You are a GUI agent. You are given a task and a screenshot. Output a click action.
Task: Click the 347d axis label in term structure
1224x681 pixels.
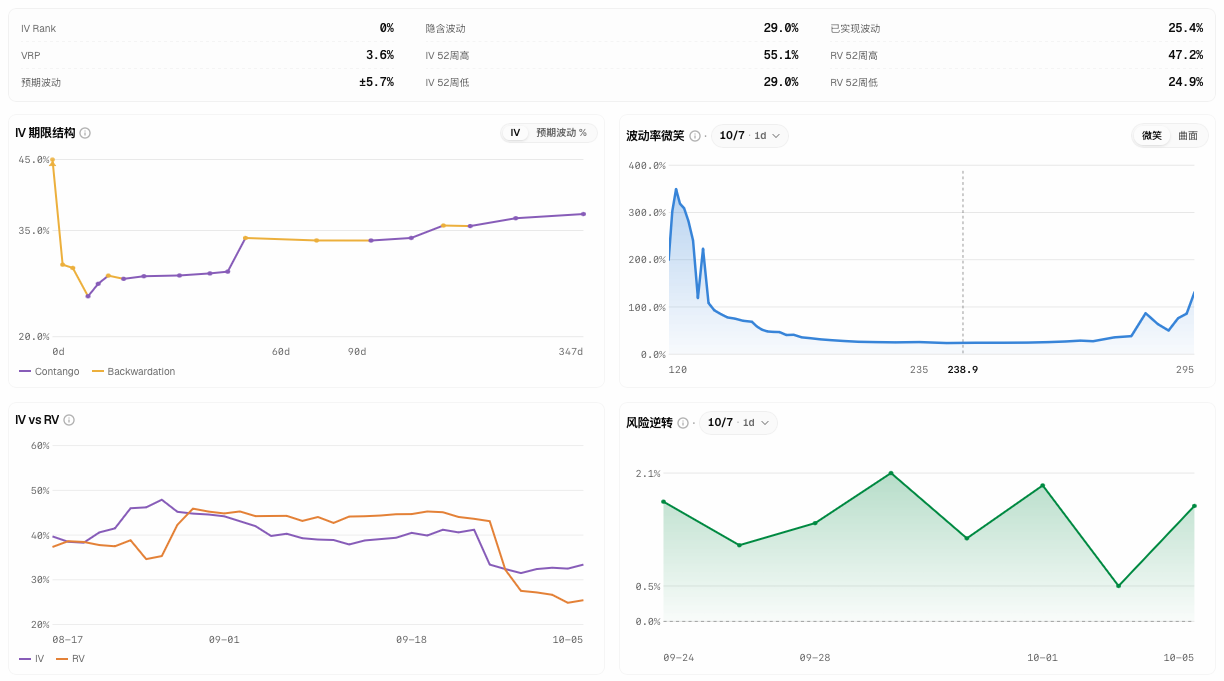coord(571,352)
